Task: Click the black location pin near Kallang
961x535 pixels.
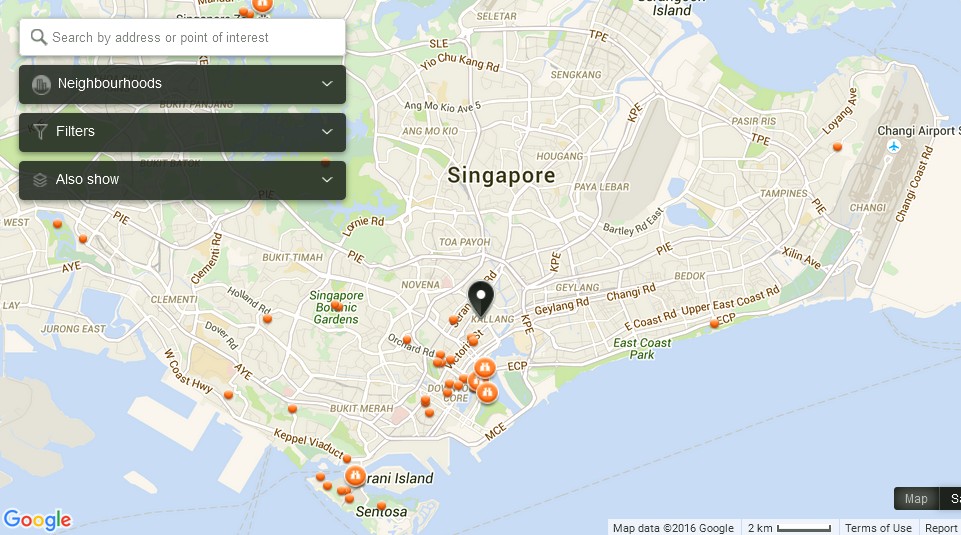Action: click(x=481, y=300)
